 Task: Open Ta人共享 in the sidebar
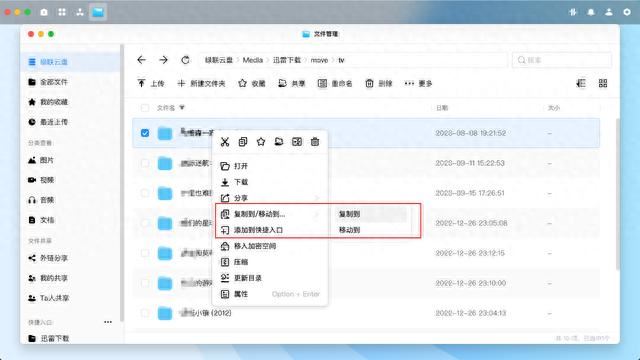[x=71, y=298]
